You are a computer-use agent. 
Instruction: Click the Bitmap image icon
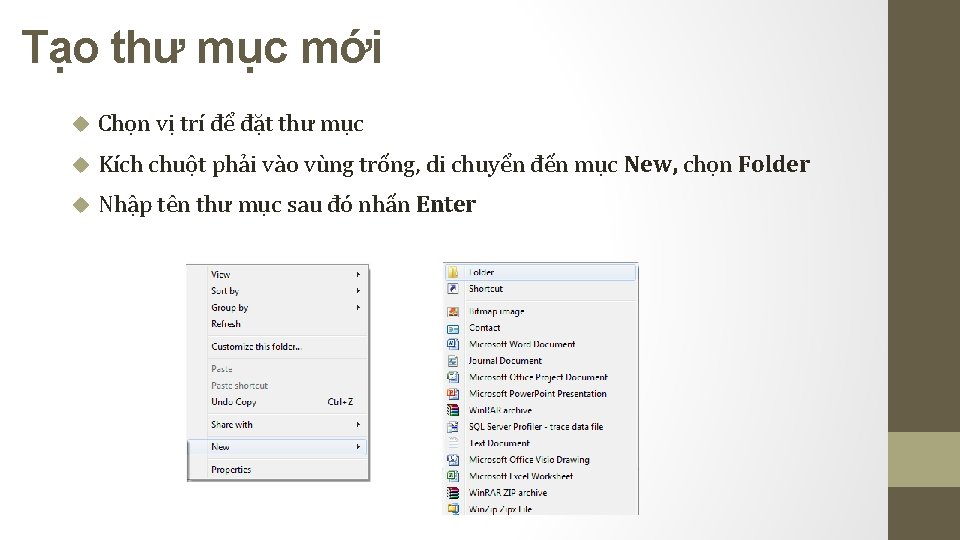point(453,312)
